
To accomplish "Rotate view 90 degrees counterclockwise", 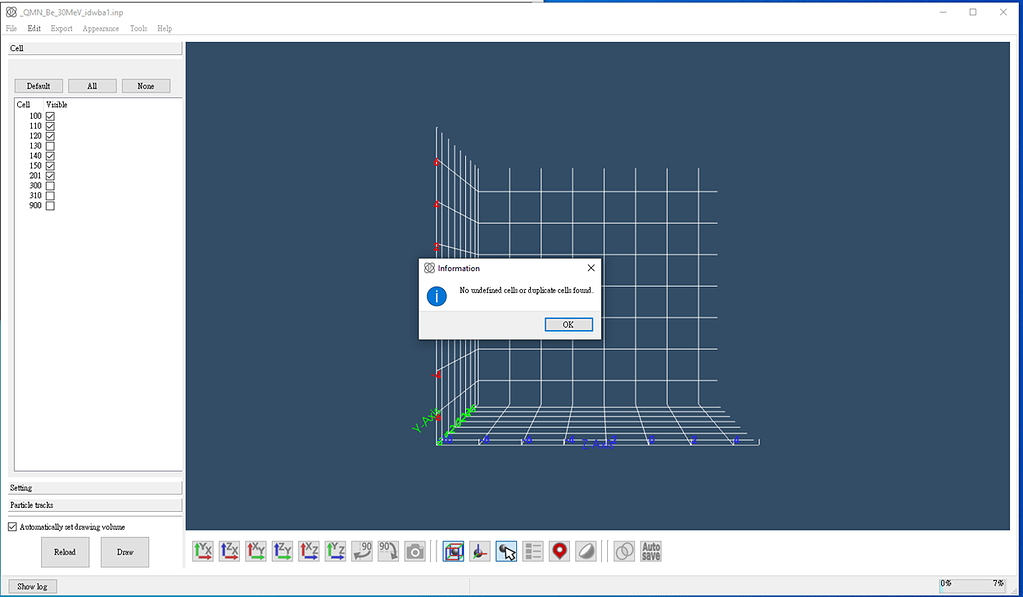I will [x=362, y=551].
